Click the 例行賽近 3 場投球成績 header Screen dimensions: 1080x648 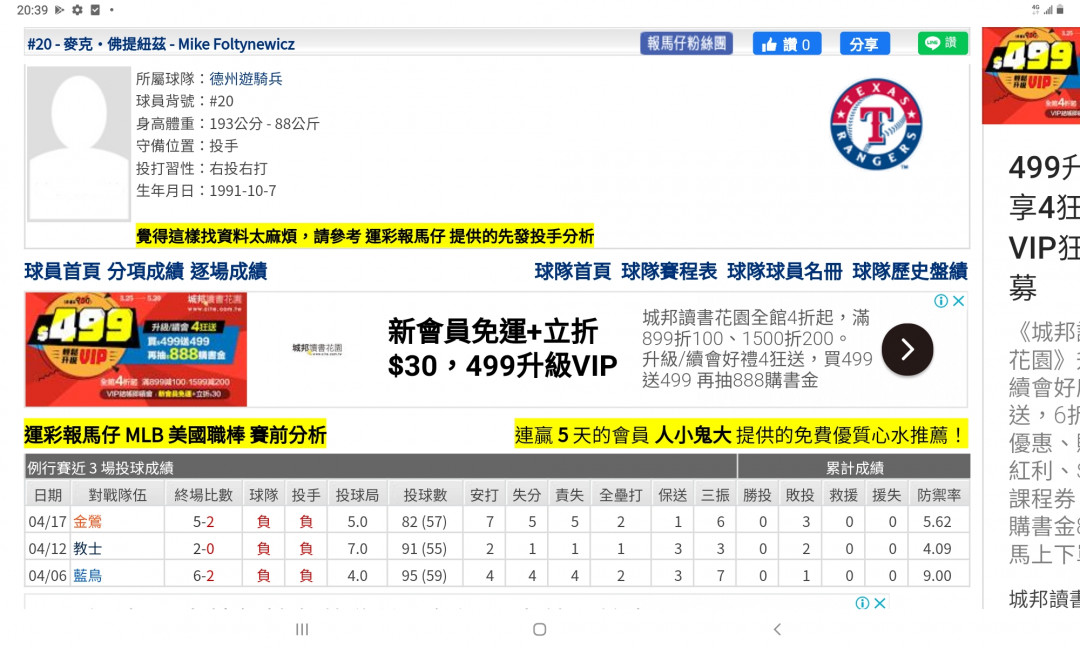click(x=381, y=468)
